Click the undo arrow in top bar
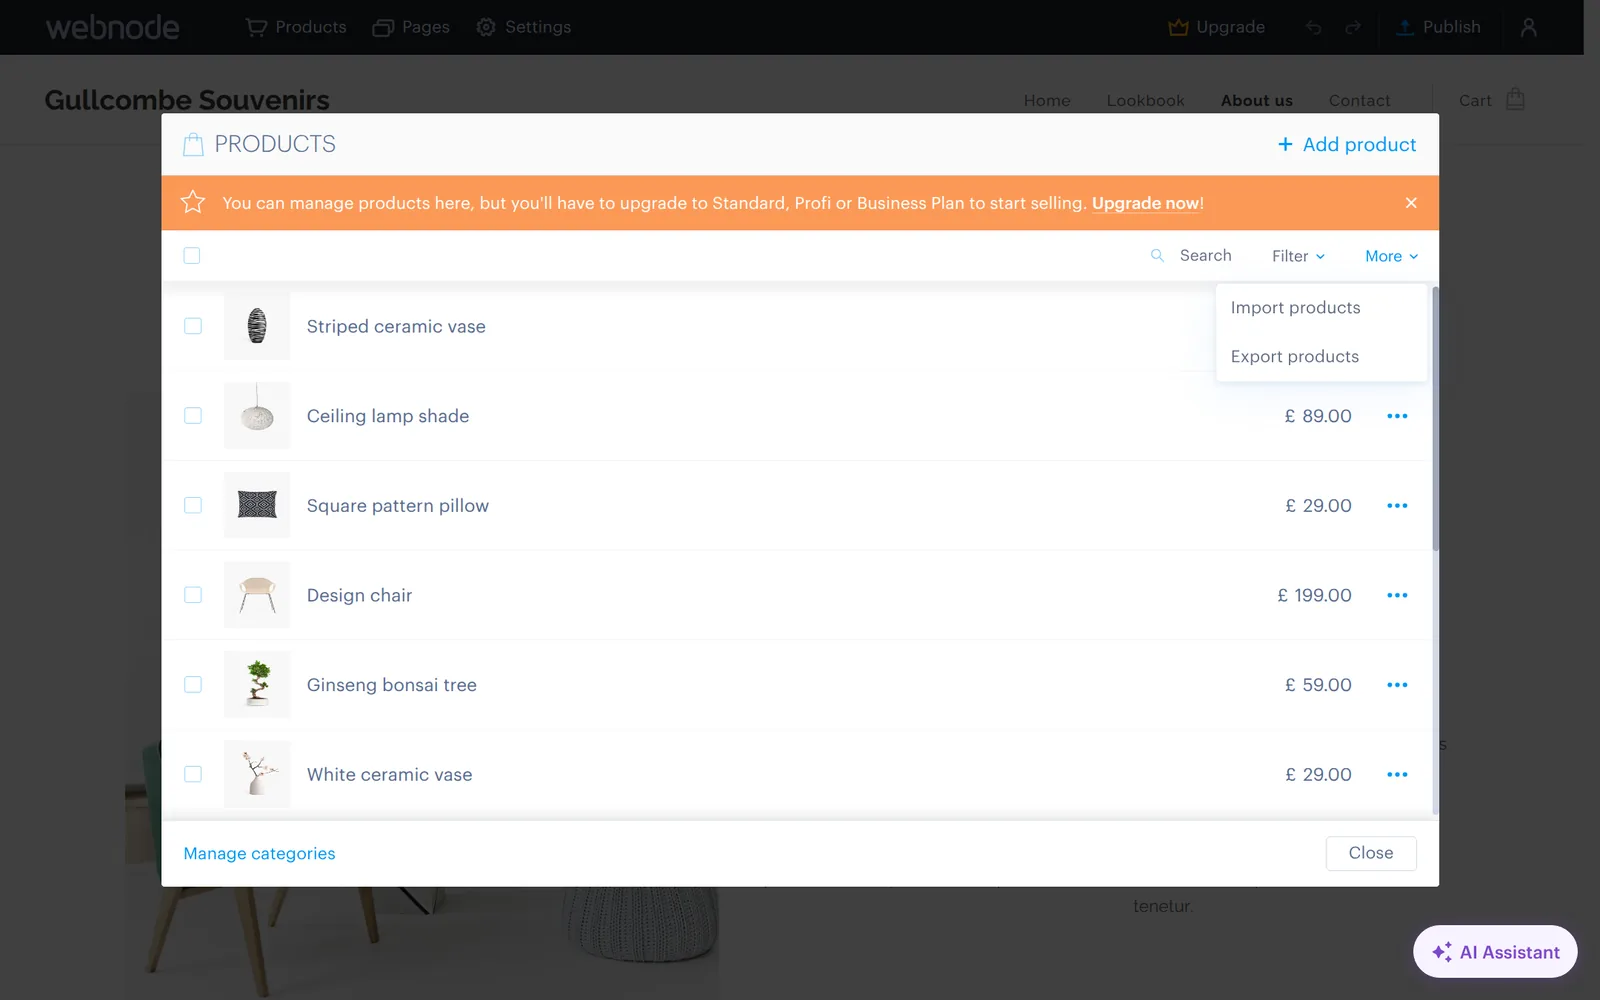1600x1000 pixels. click(1313, 28)
